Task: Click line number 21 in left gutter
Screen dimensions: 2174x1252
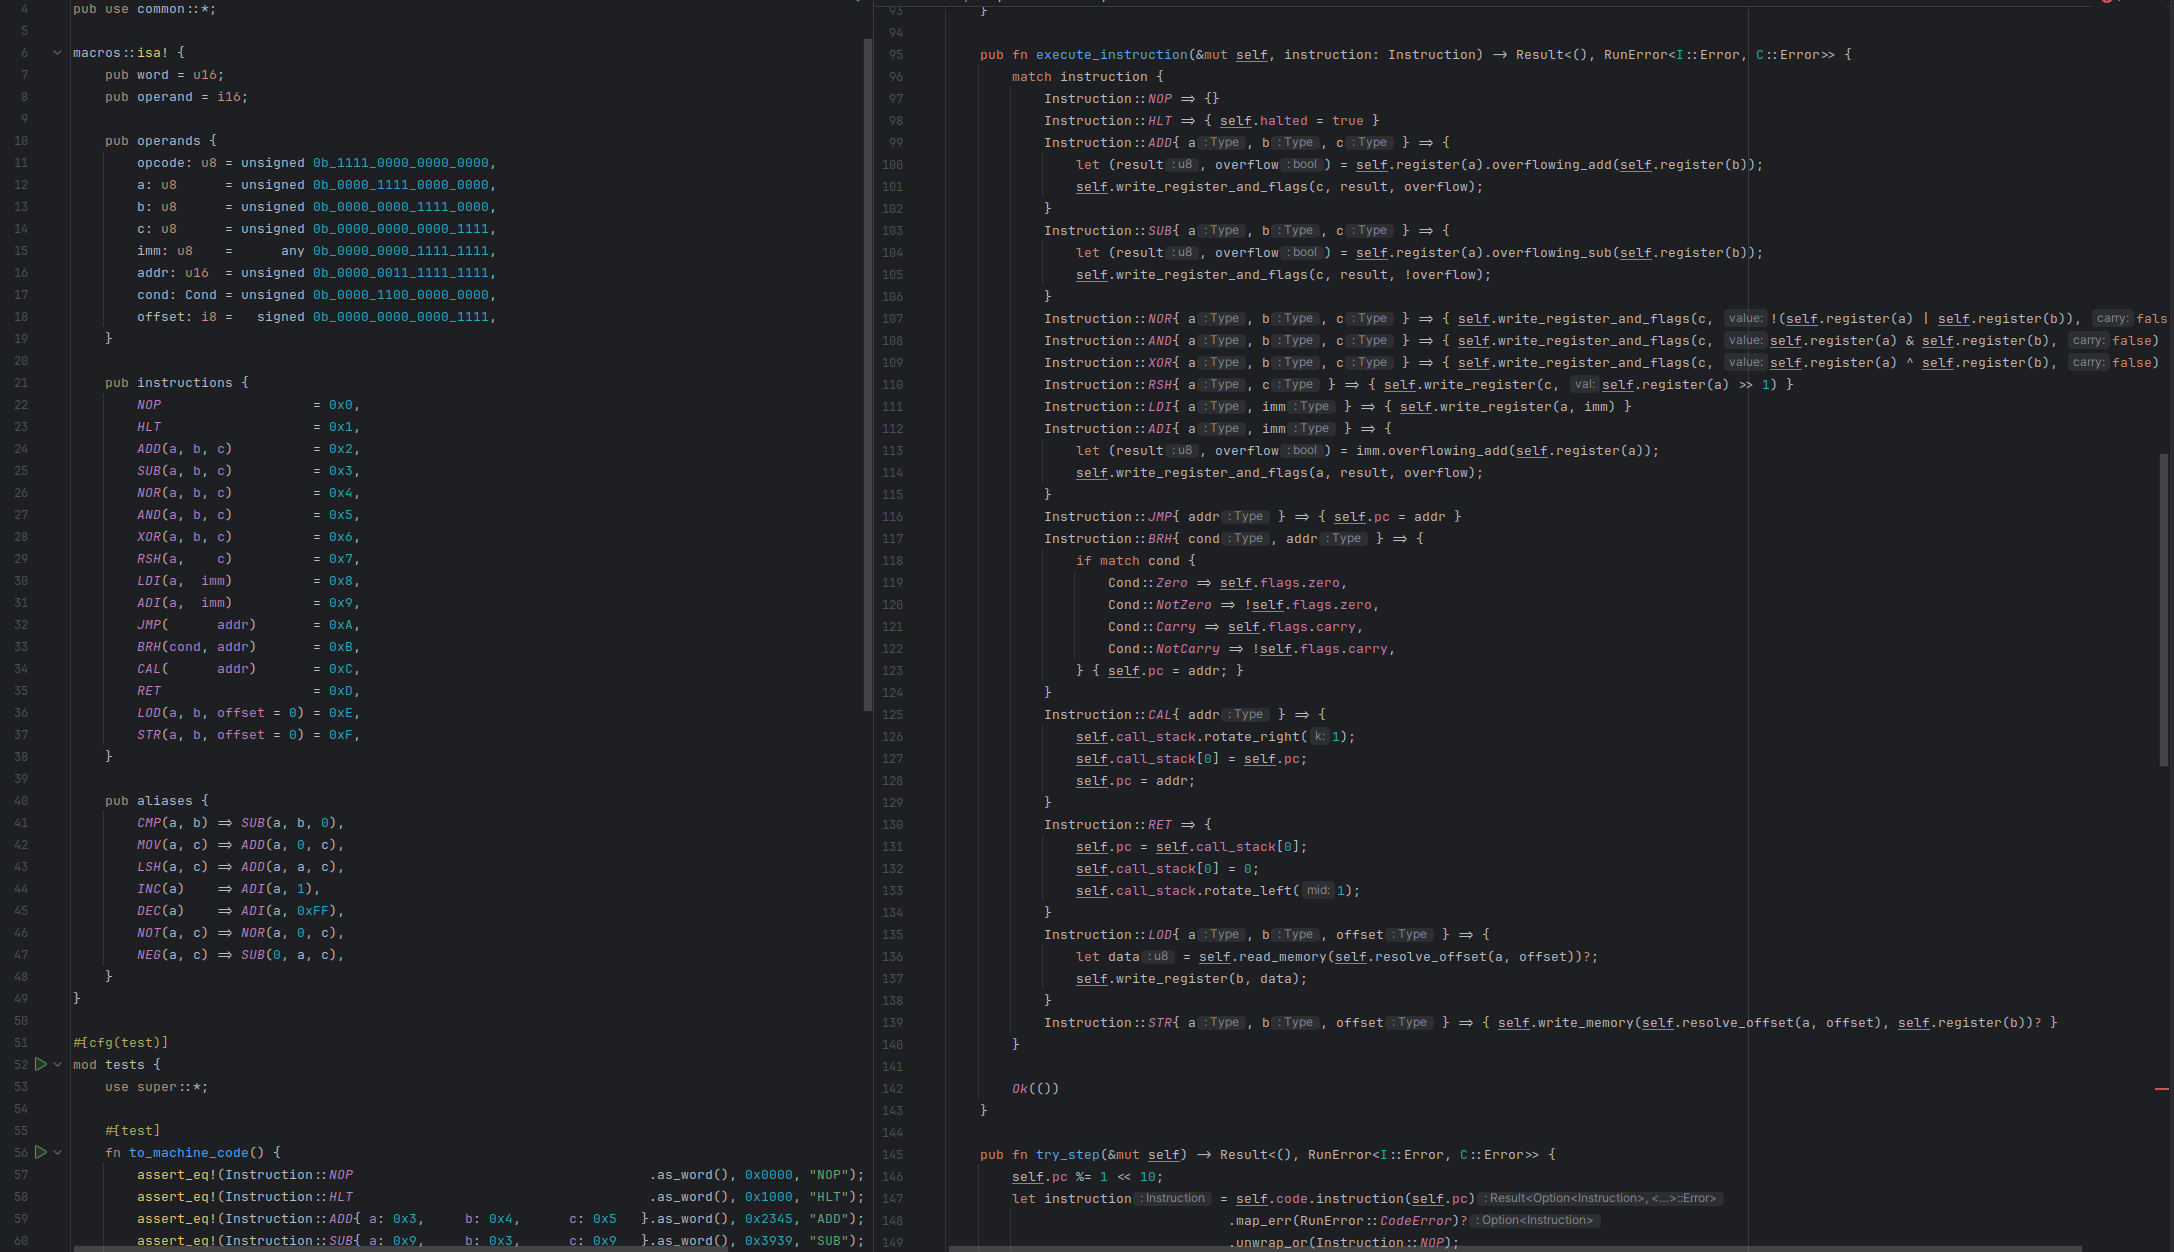Action: pos(21,383)
